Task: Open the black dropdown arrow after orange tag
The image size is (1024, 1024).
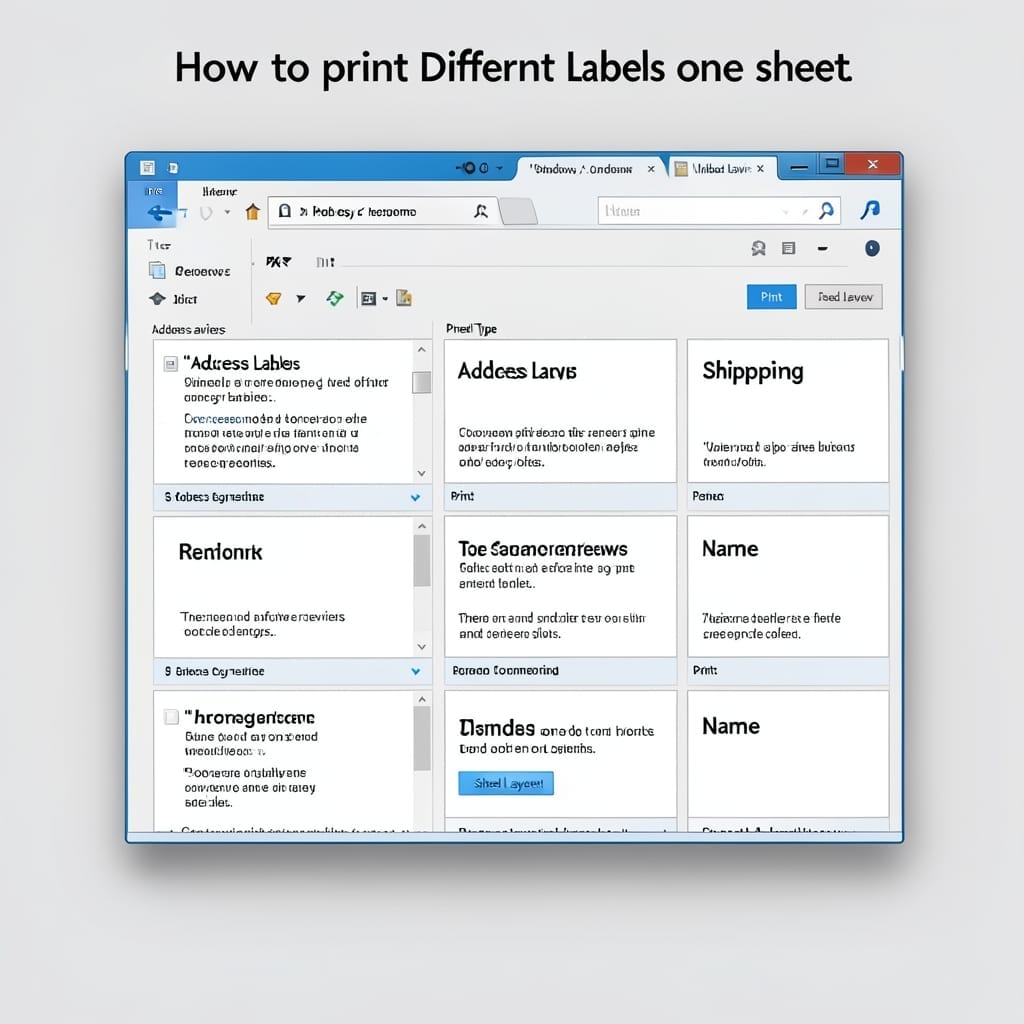Action: pos(300,299)
